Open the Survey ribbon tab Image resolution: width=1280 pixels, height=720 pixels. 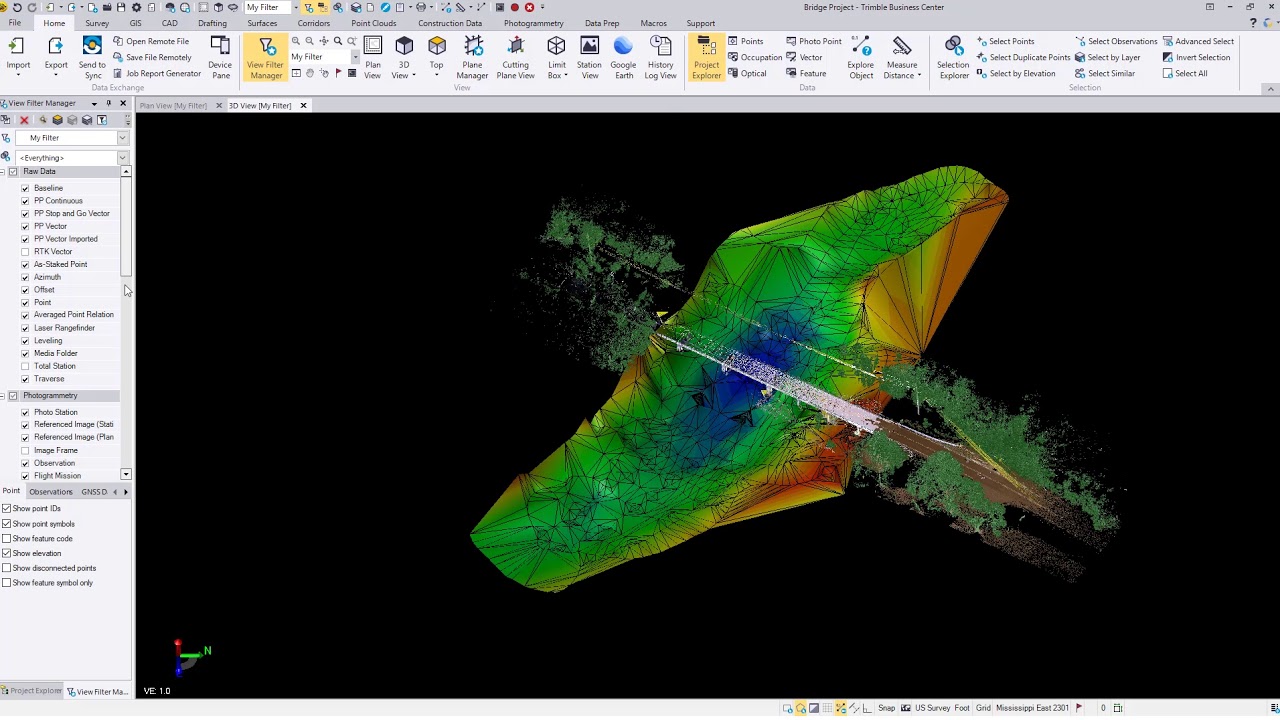coord(97,23)
